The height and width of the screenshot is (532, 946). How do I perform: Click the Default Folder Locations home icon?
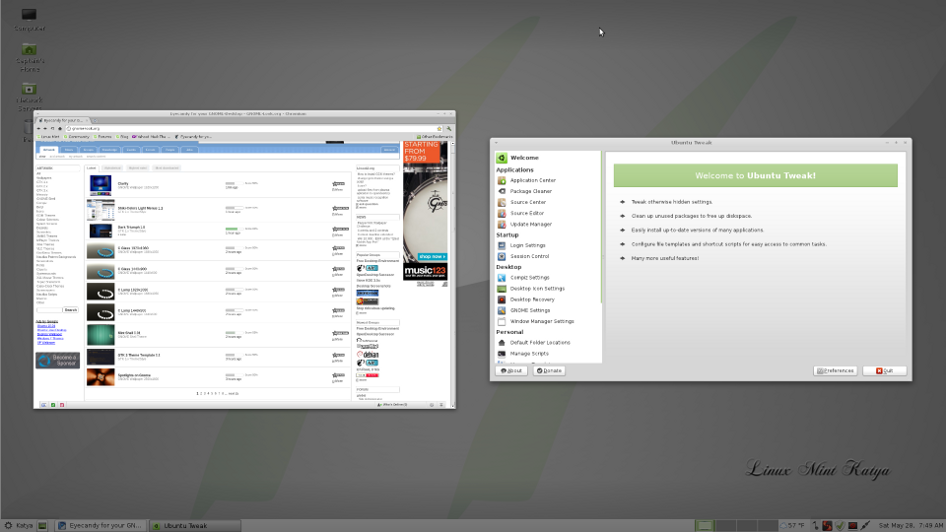[501, 343]
